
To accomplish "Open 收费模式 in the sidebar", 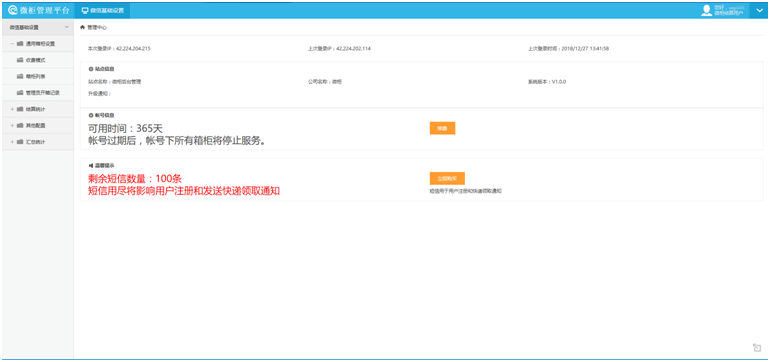I will click(x=37, y=60).
